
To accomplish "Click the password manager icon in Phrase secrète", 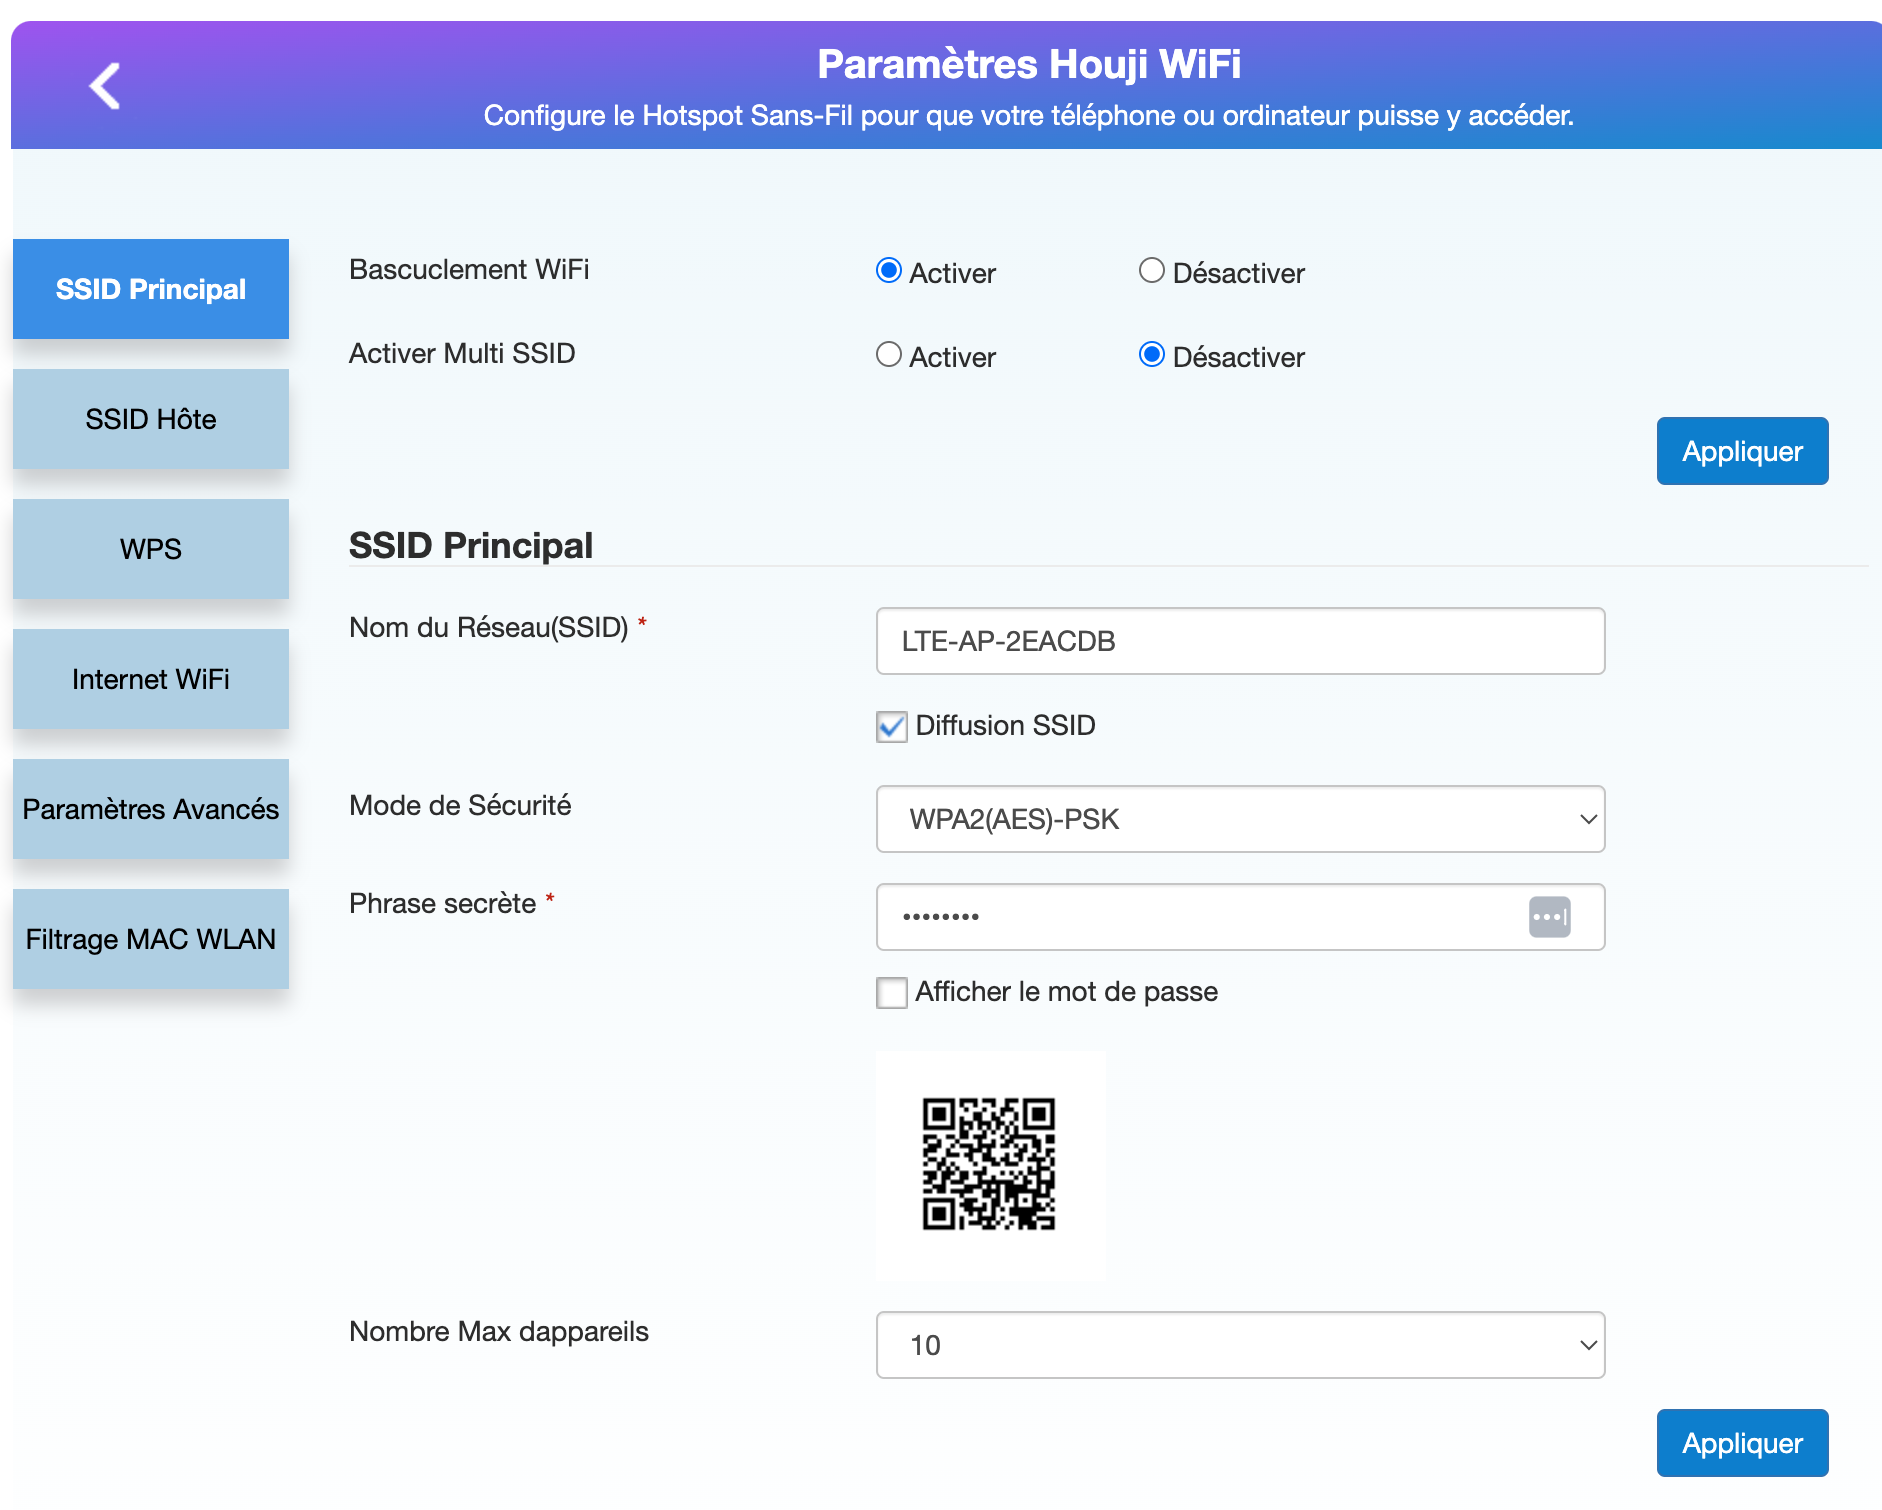I will 1549,917.
